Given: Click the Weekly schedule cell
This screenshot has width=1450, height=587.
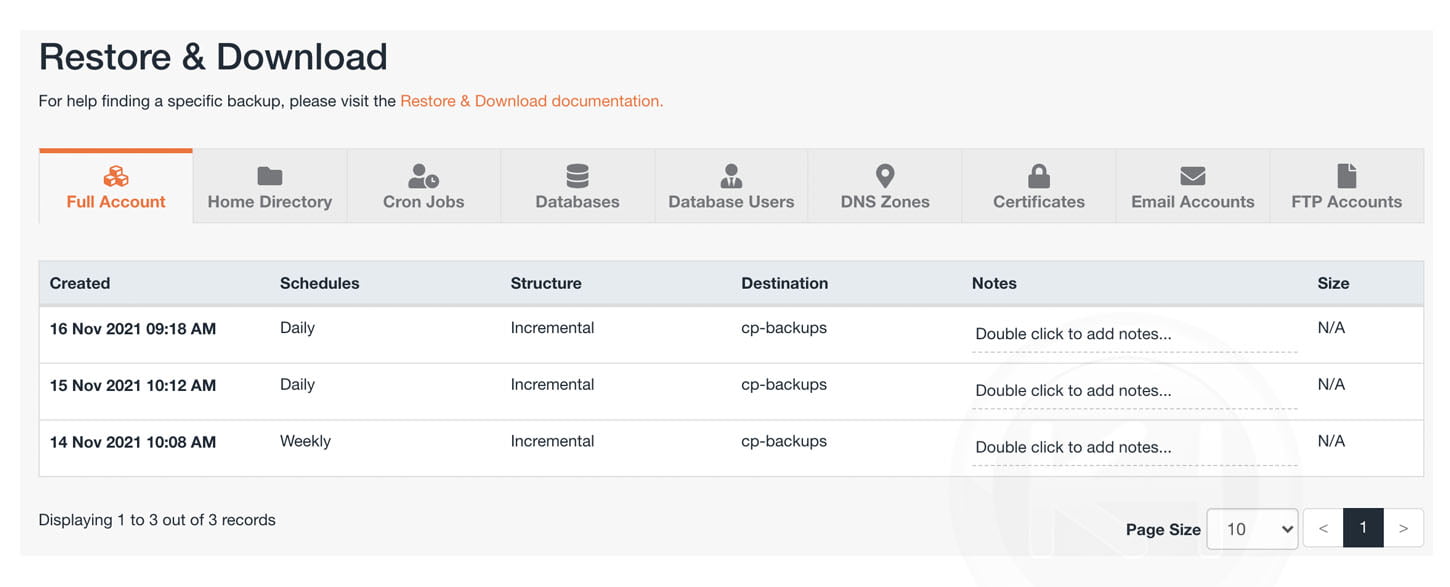Looking at the screenshot, I should (x=305, y=442).
